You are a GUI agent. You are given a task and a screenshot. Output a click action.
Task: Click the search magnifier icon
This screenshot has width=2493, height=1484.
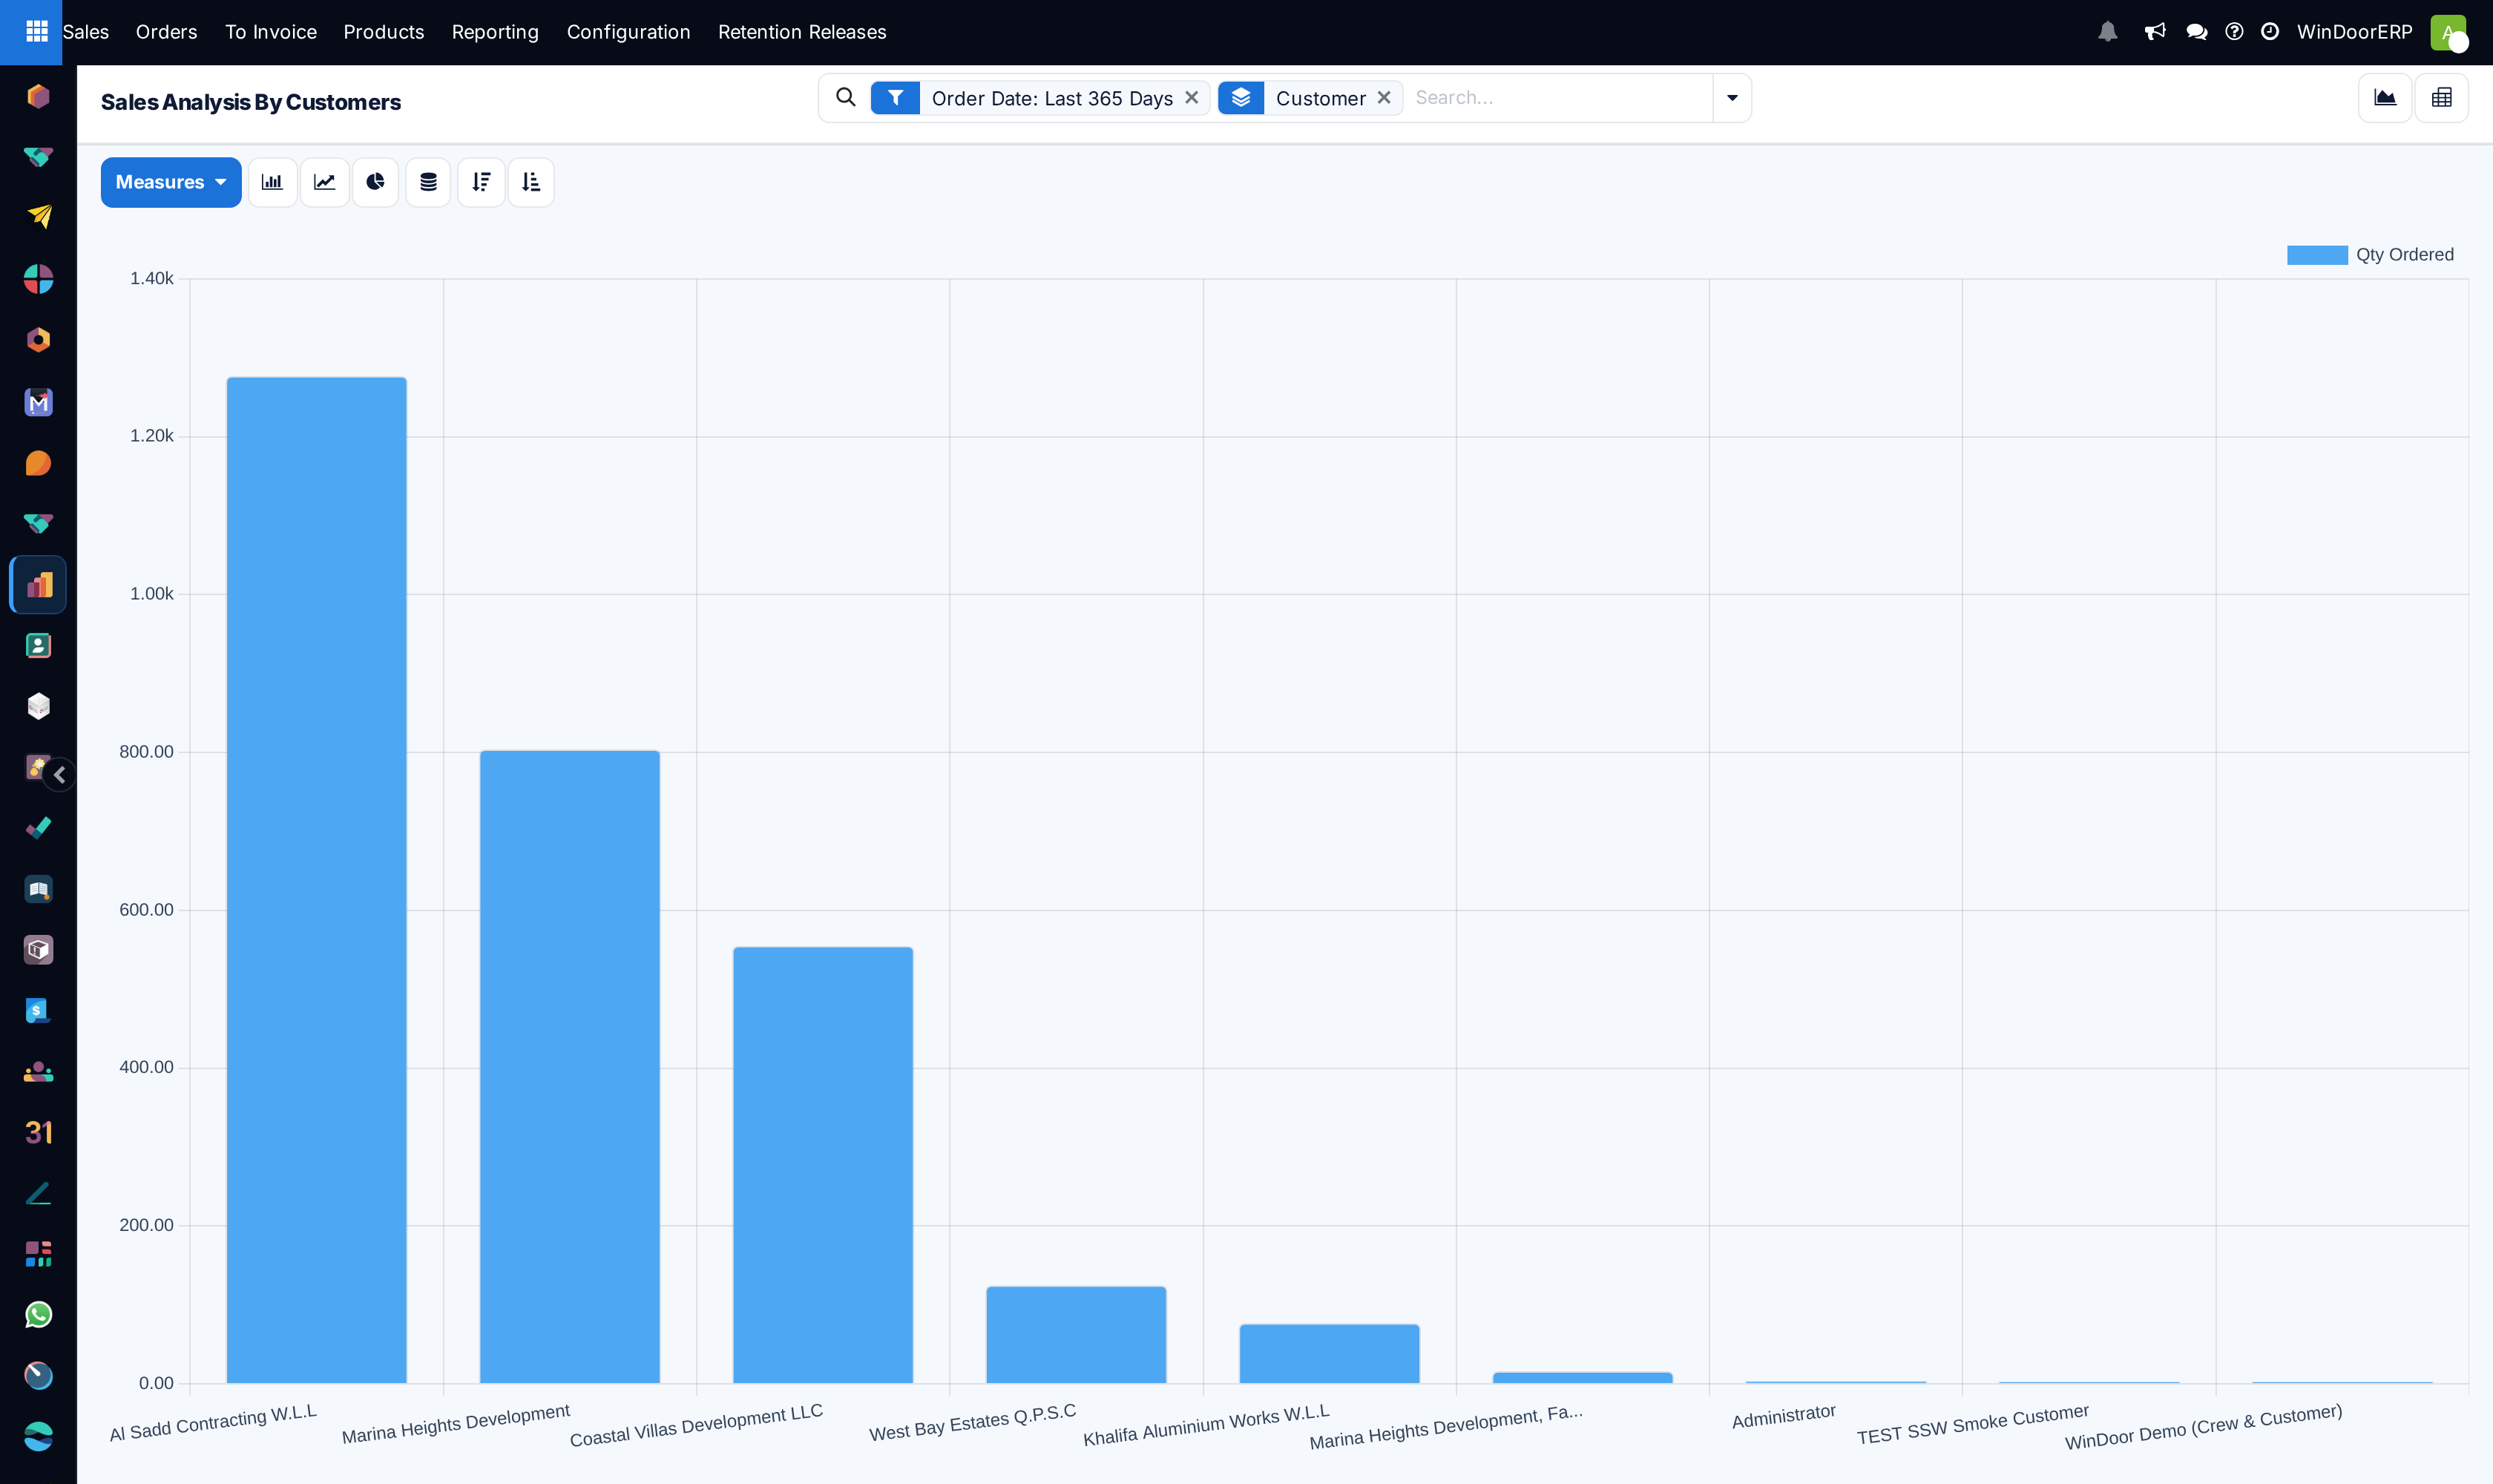coord(845,98)
